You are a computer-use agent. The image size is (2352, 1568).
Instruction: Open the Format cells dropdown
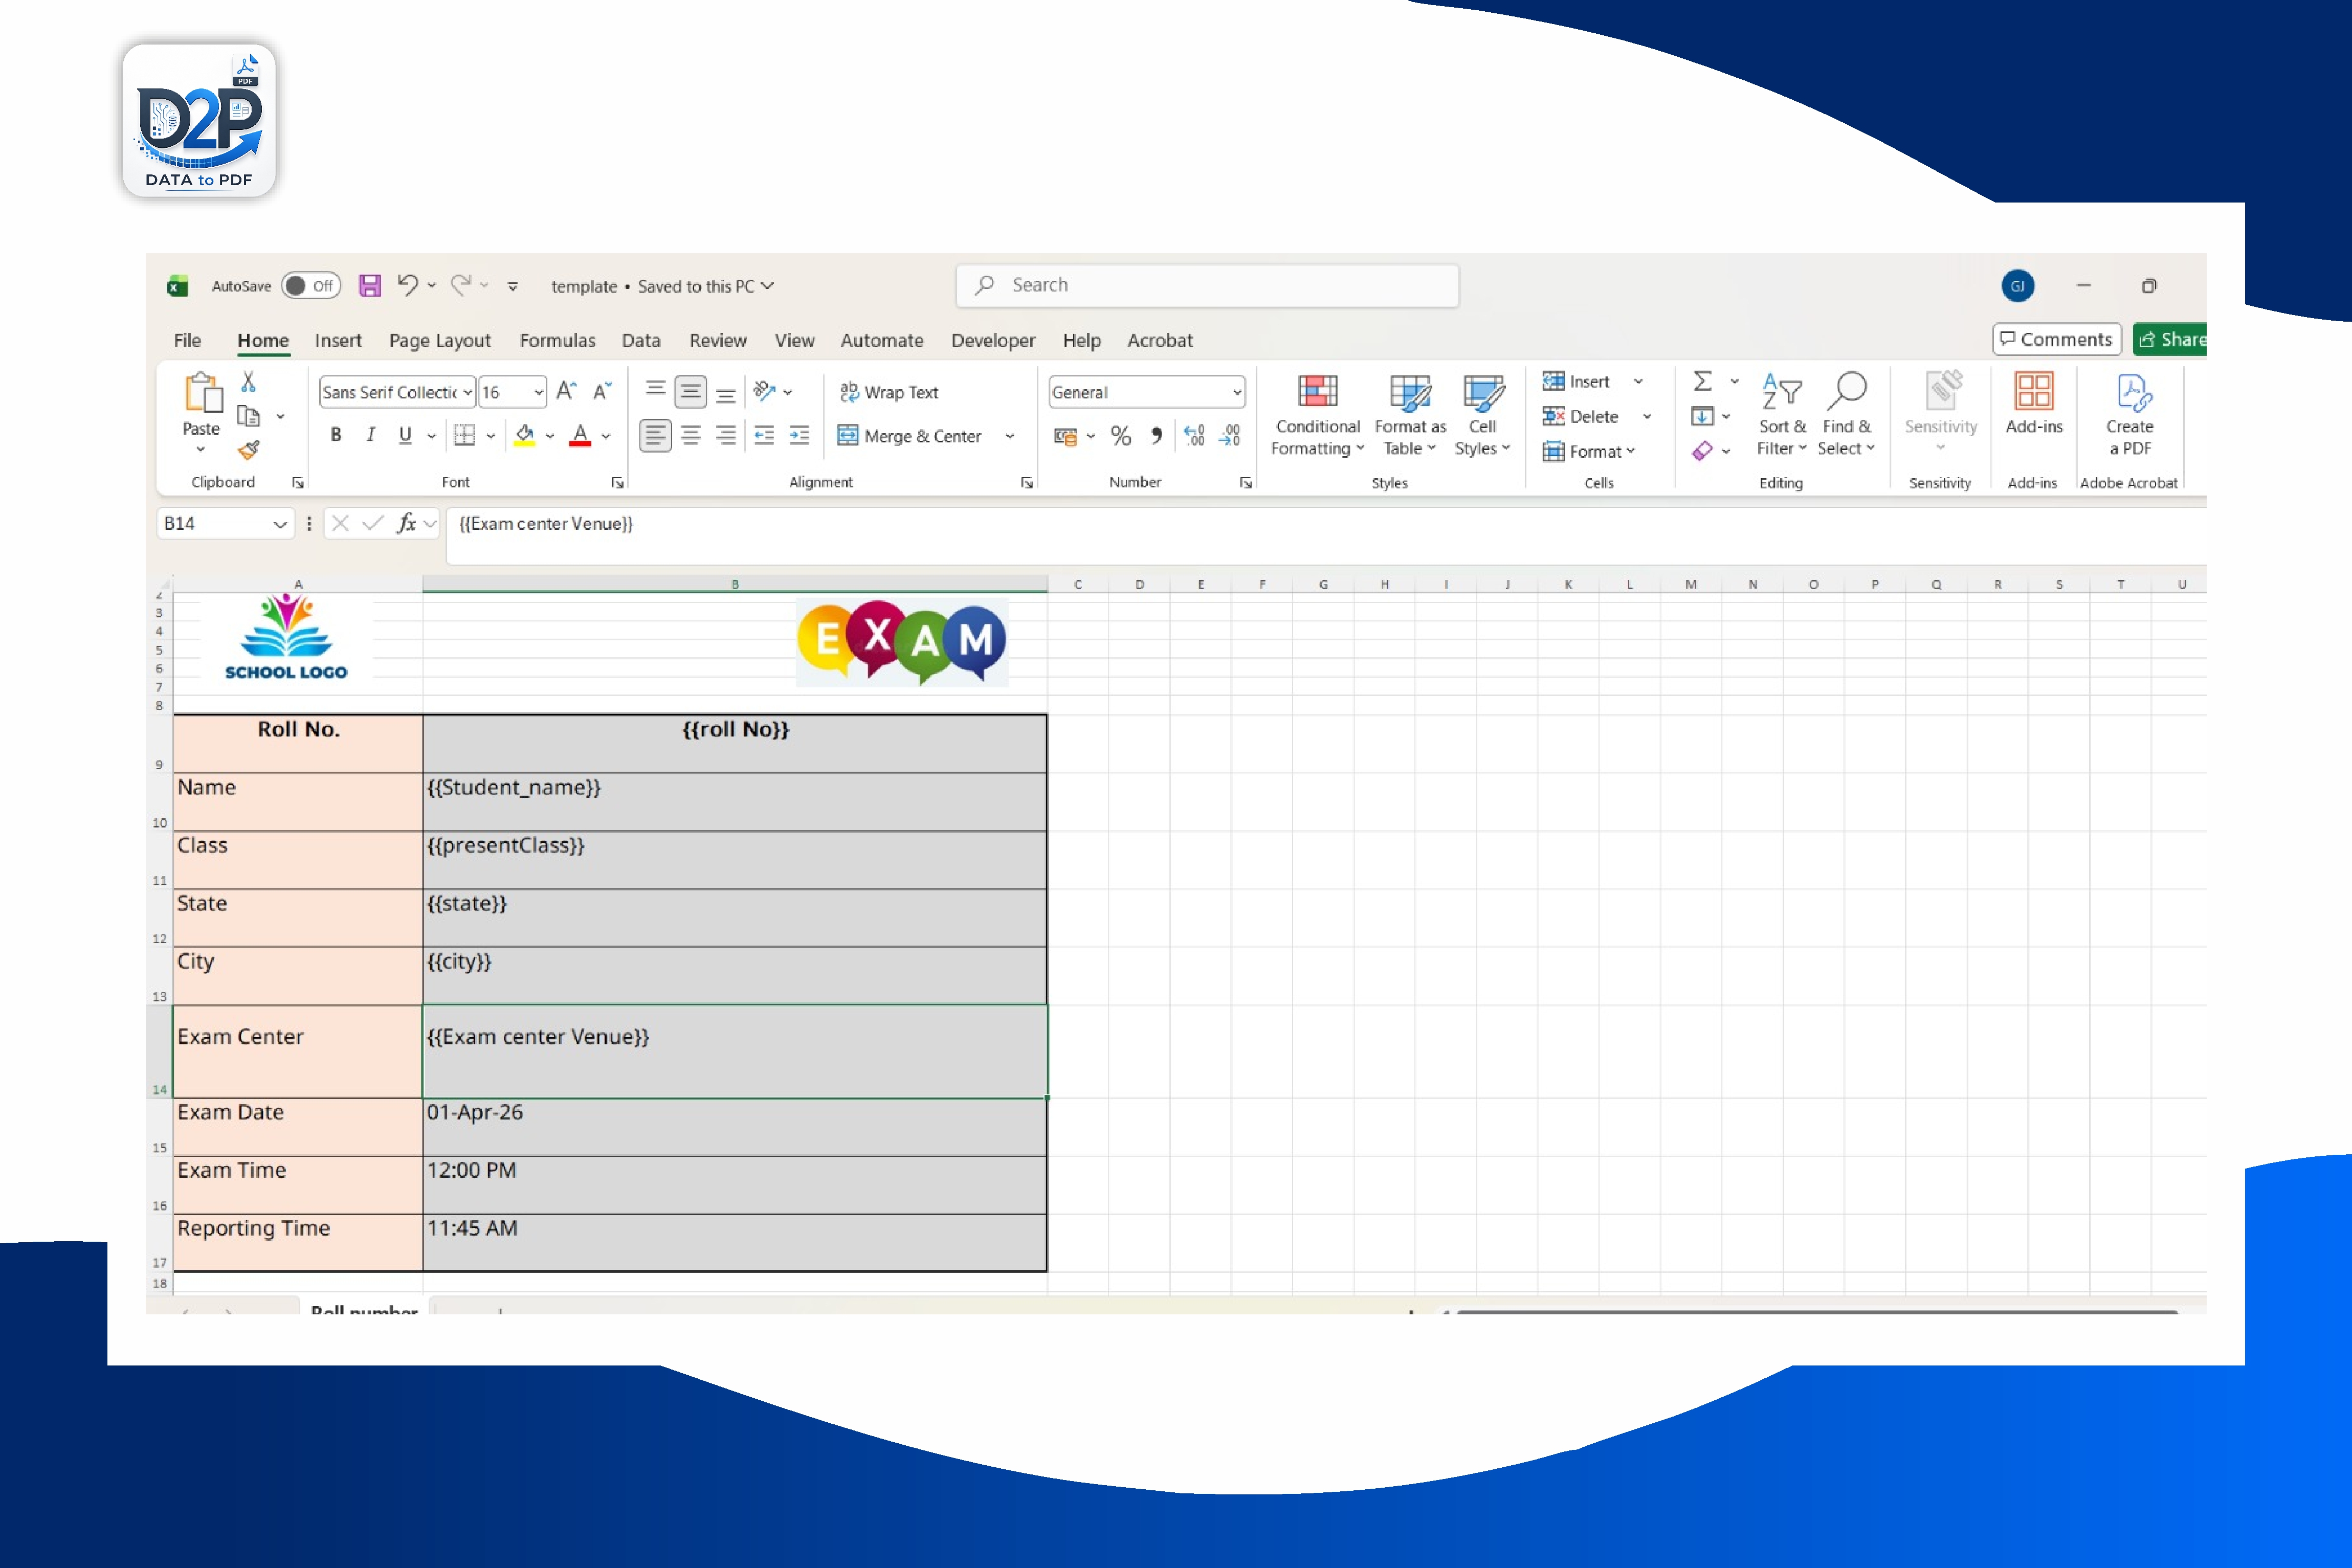(x=1589, y=451)
